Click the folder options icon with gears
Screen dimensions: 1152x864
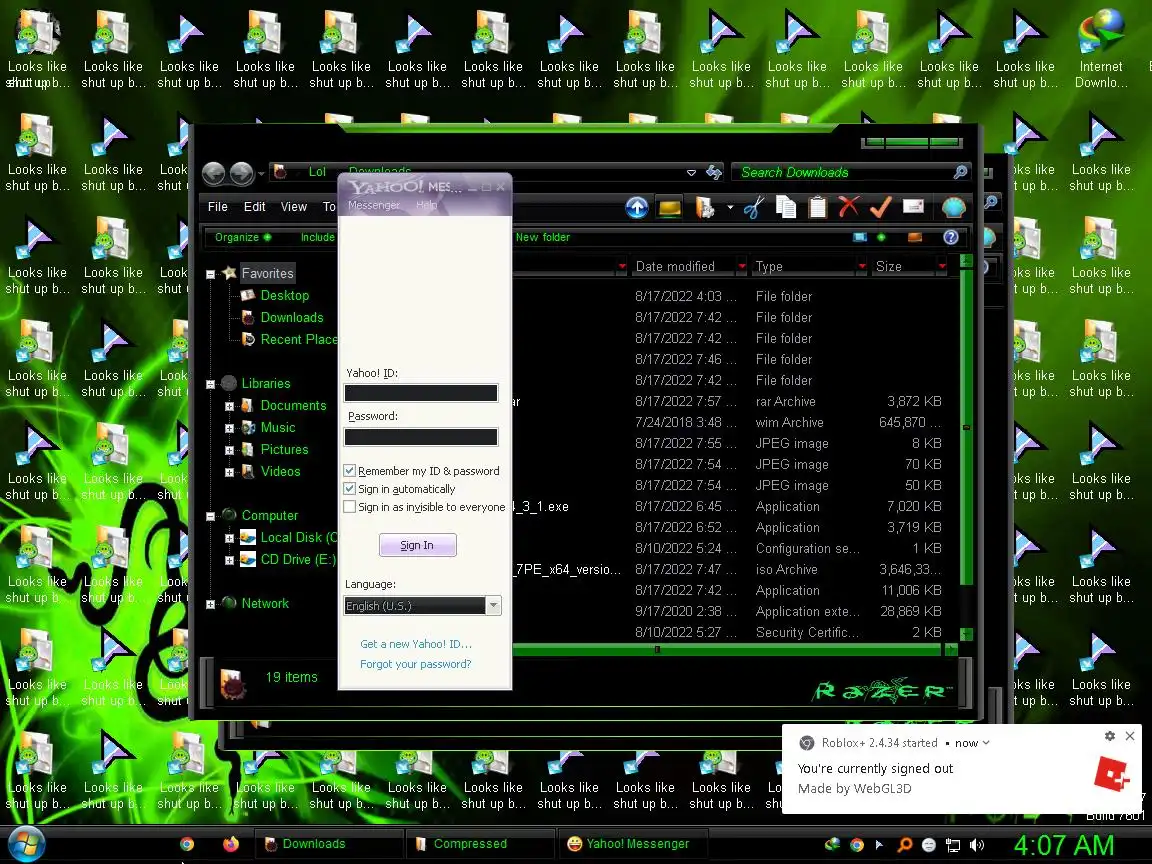coord(705,208)
